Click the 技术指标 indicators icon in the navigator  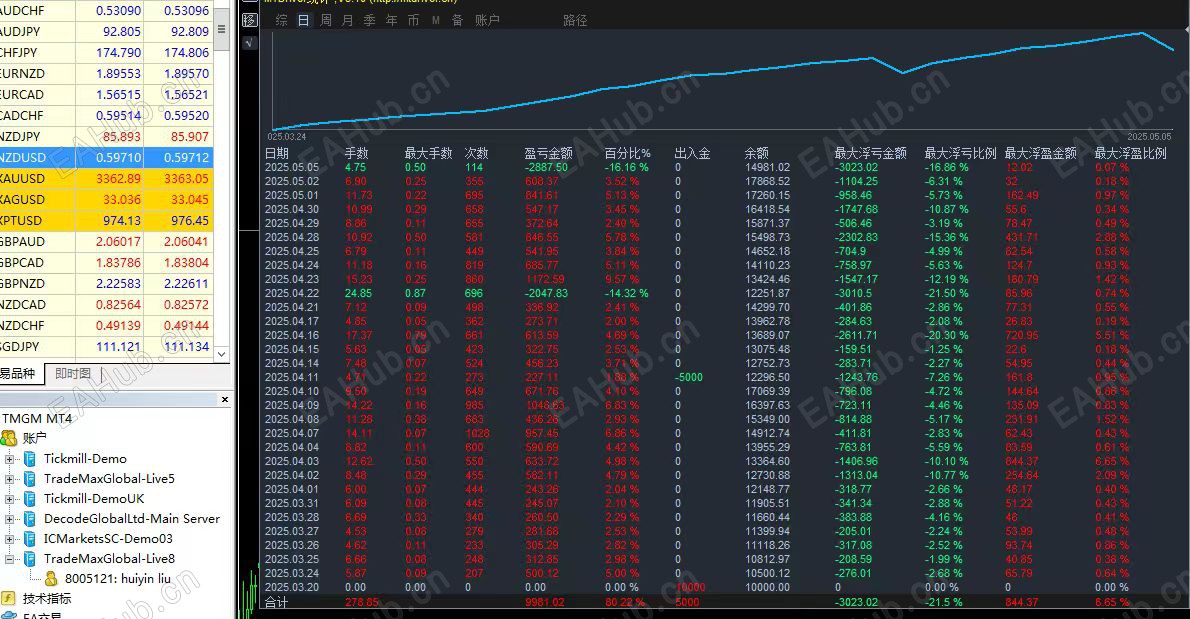pyautogui.click(x=8, y=597)
